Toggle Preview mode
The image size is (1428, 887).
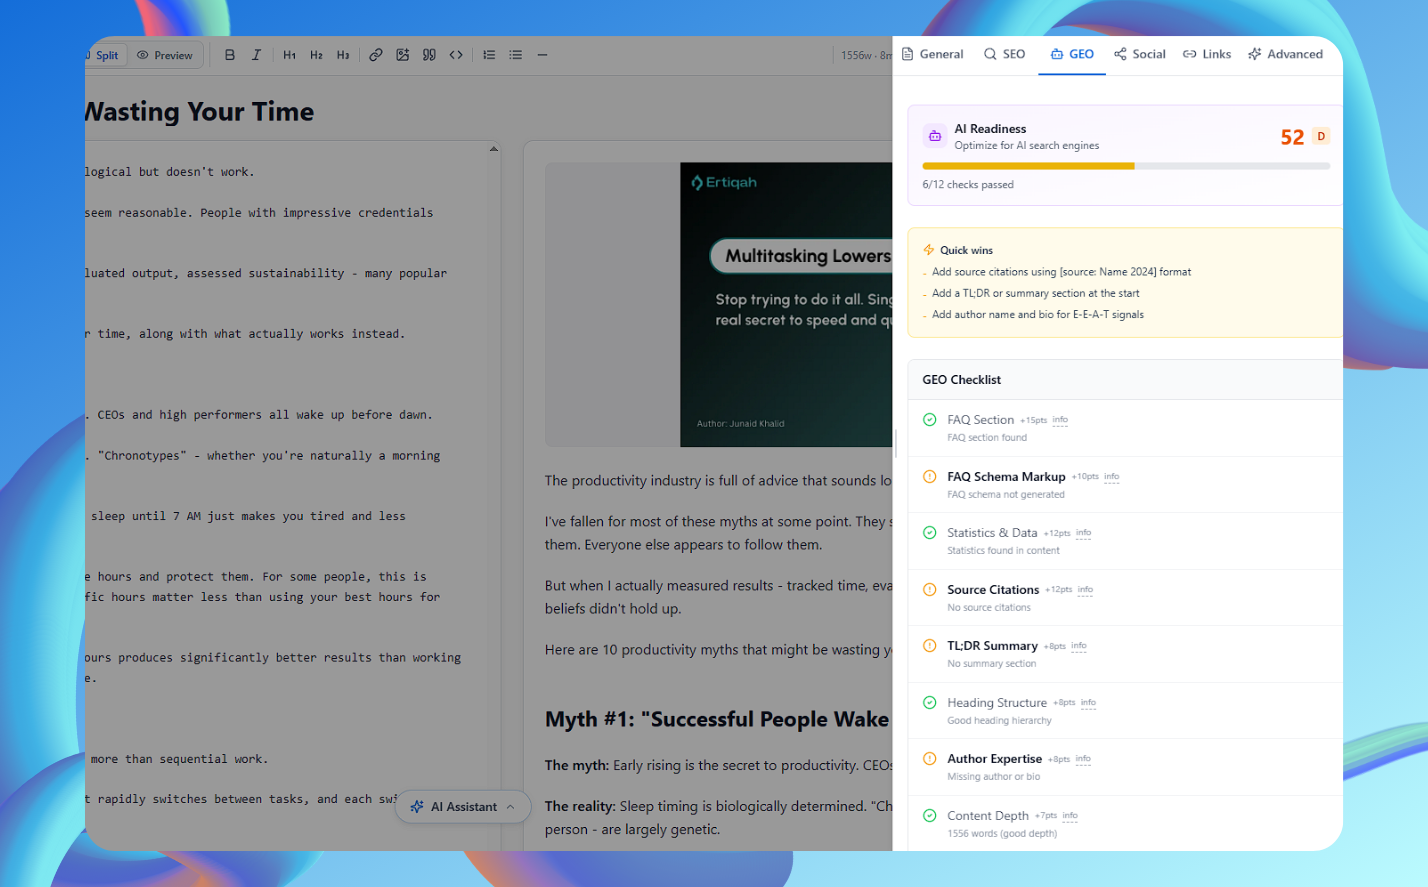[x=165, y=55]
